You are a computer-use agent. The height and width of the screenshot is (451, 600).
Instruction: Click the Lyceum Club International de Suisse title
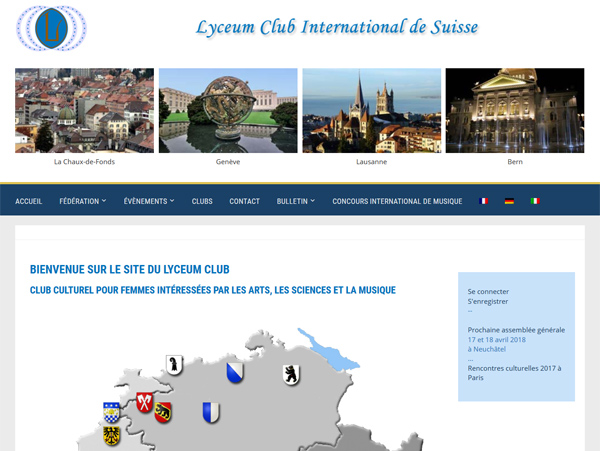pyautogui.click(x=337, y=28)
